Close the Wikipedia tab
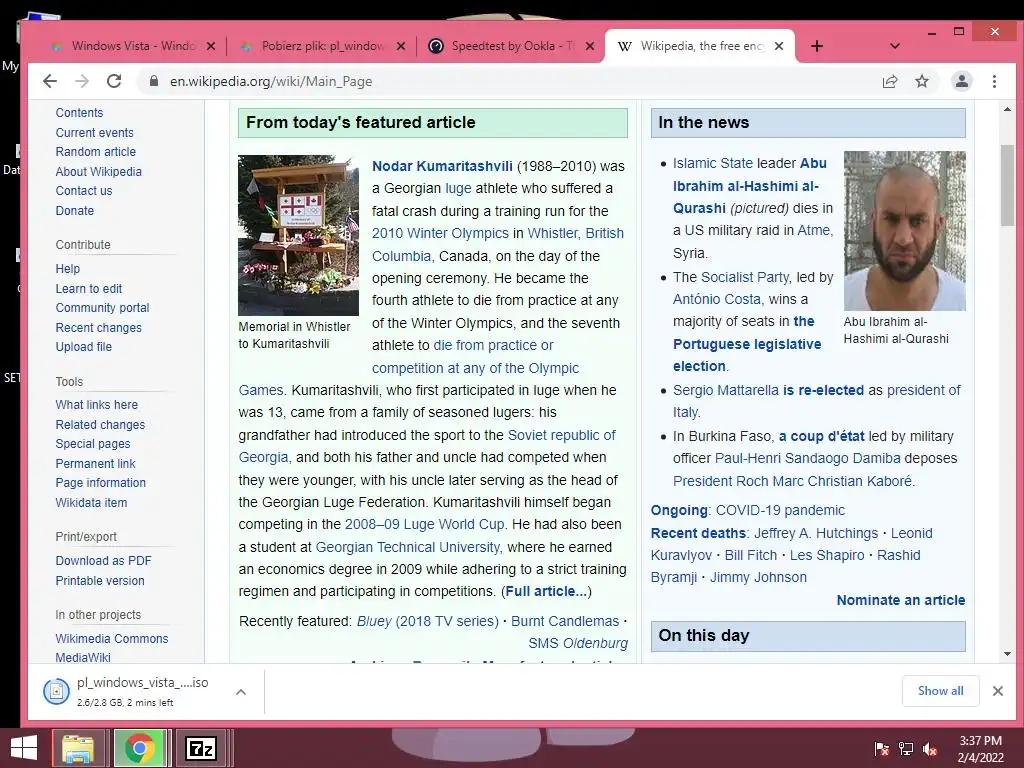Image resolution: width=1024 pixels, height=768 pixels. click(778, 46)
